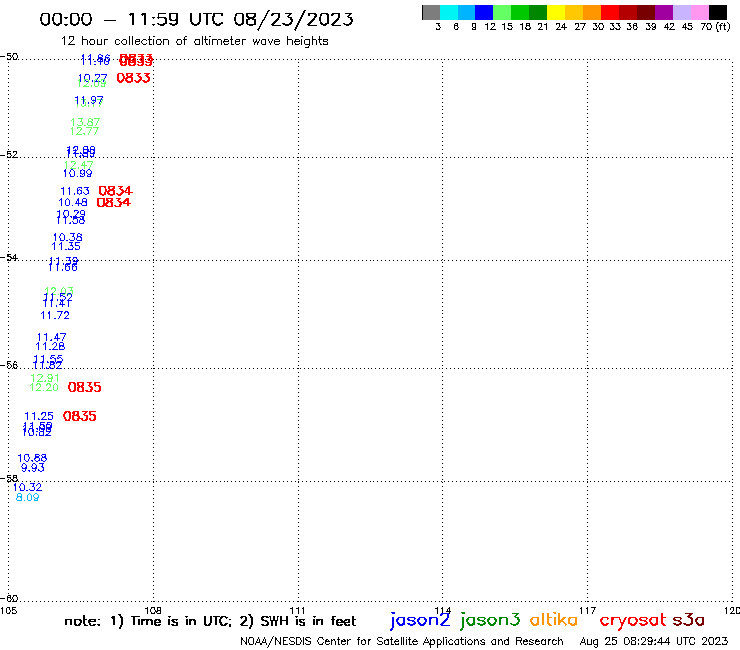Click green wave height value 12.47
The image size is (740, 650).
coord(78,165)
